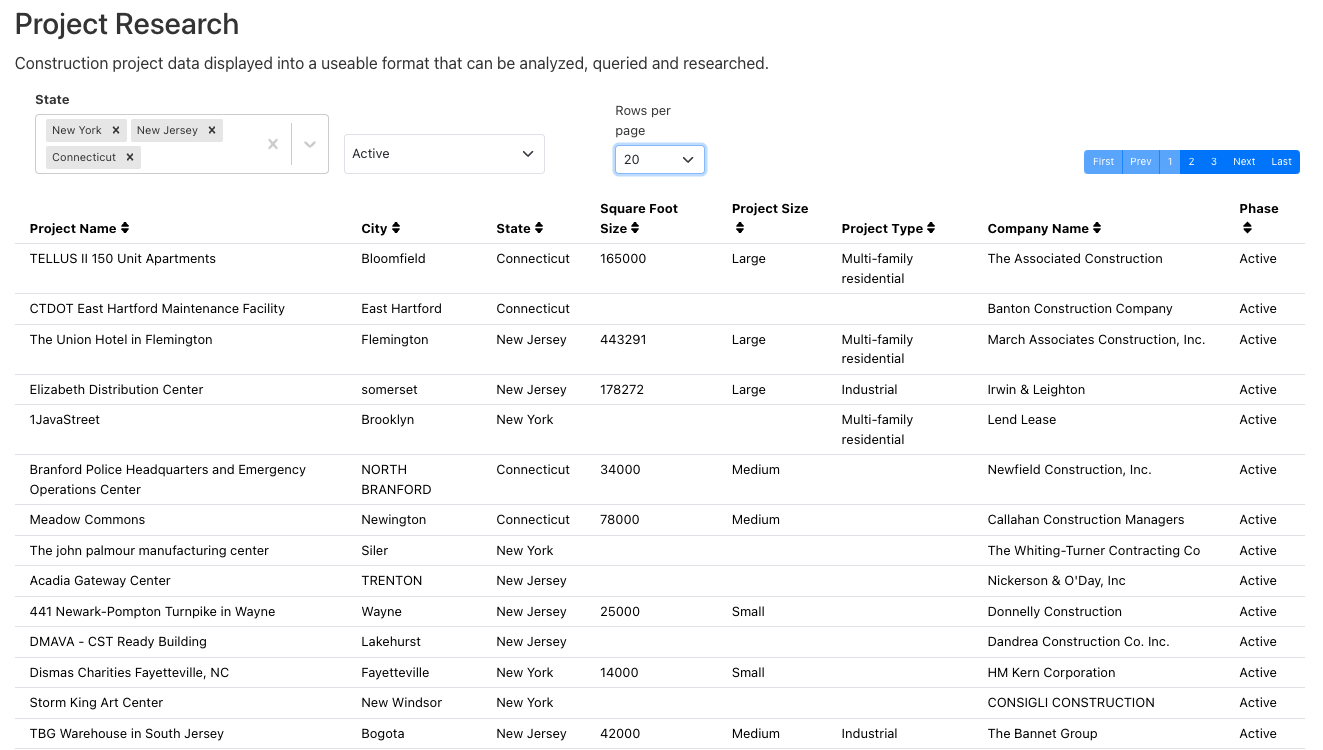Open the Active phase dropdown
Image resolution: width=1323 pixels, height=750 pixels.
pos(444,154)
